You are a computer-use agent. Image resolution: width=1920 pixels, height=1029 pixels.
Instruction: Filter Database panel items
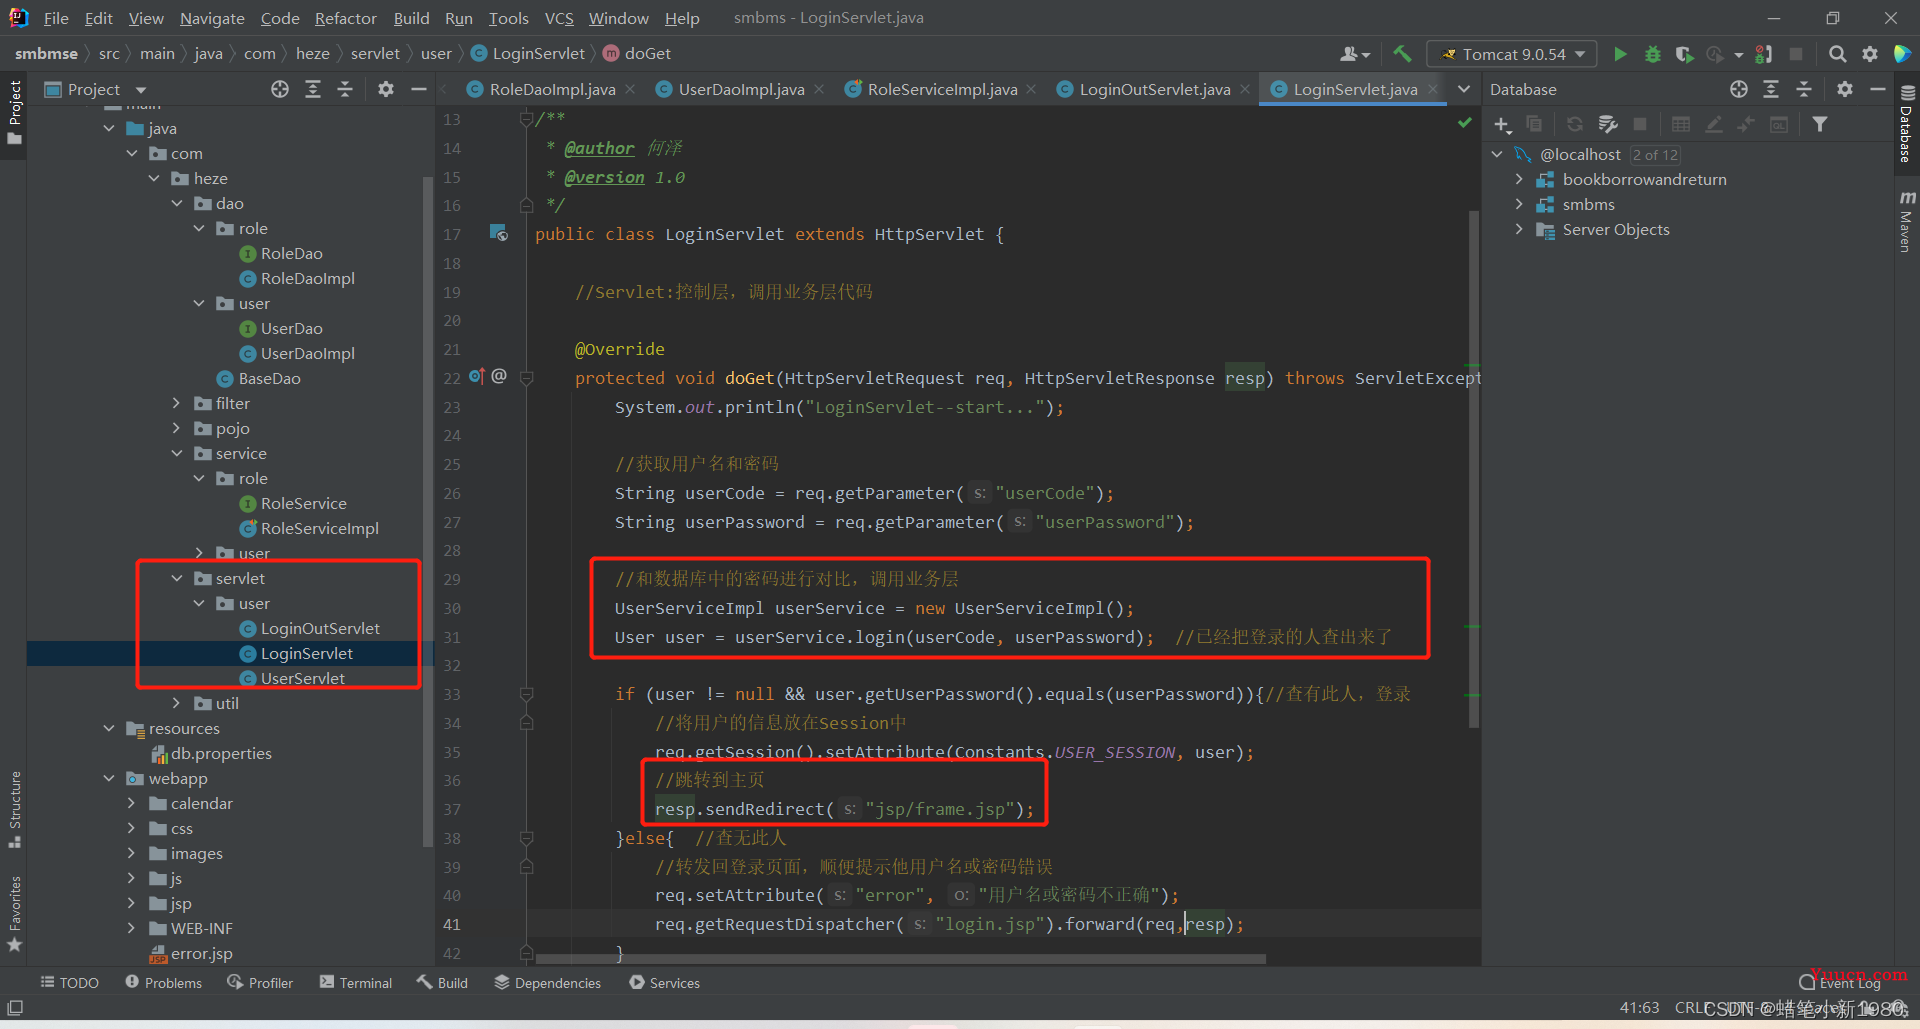(x=1820, y=124)
